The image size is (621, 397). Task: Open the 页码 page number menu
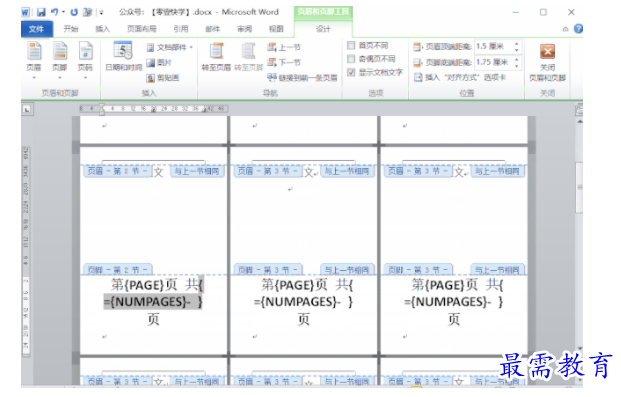85,60
